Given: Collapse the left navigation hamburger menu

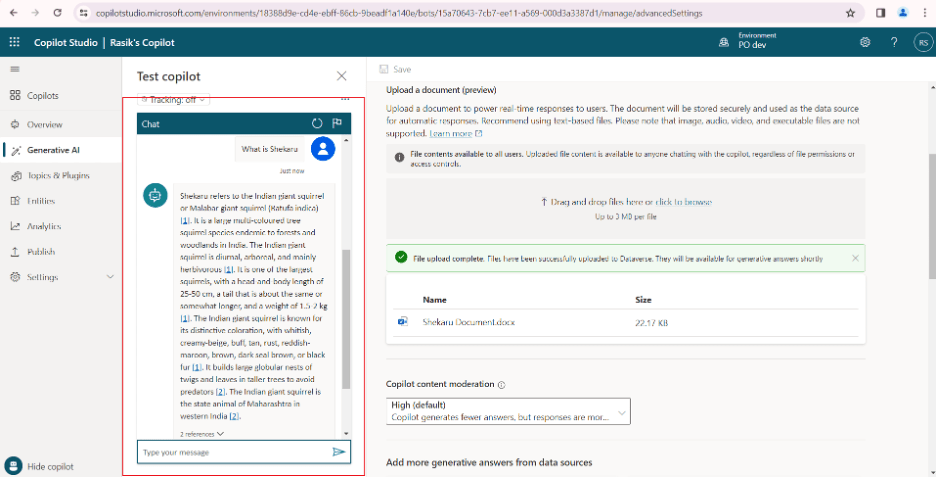Looking at the screenshot, I should pyautogui.click(x=15, y=68).
